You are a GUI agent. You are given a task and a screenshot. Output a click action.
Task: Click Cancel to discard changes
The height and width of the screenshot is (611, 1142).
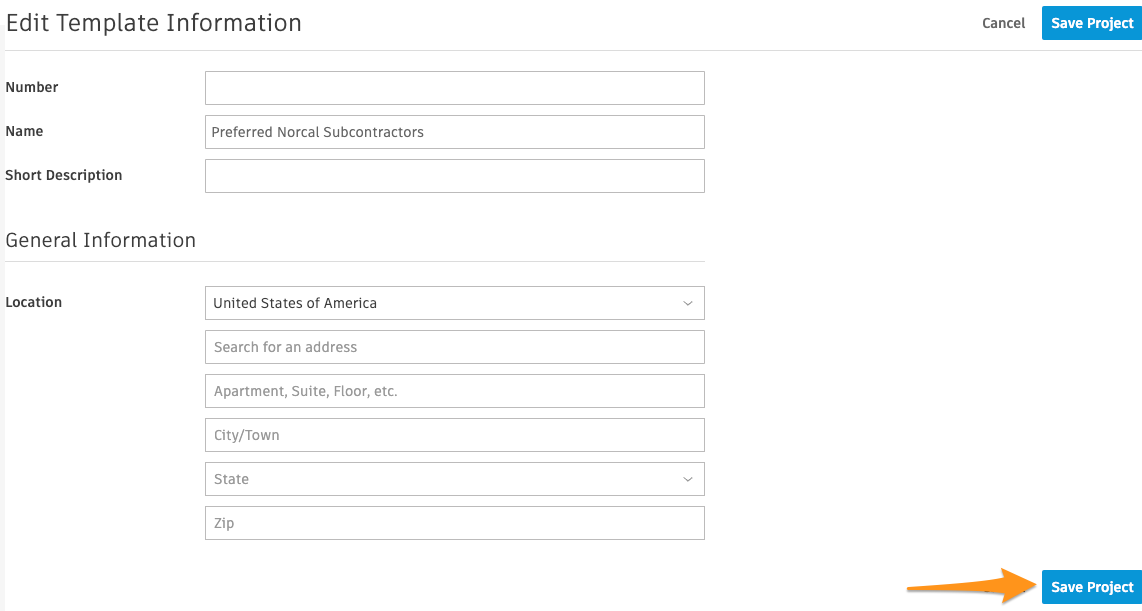coord(1002,22)
